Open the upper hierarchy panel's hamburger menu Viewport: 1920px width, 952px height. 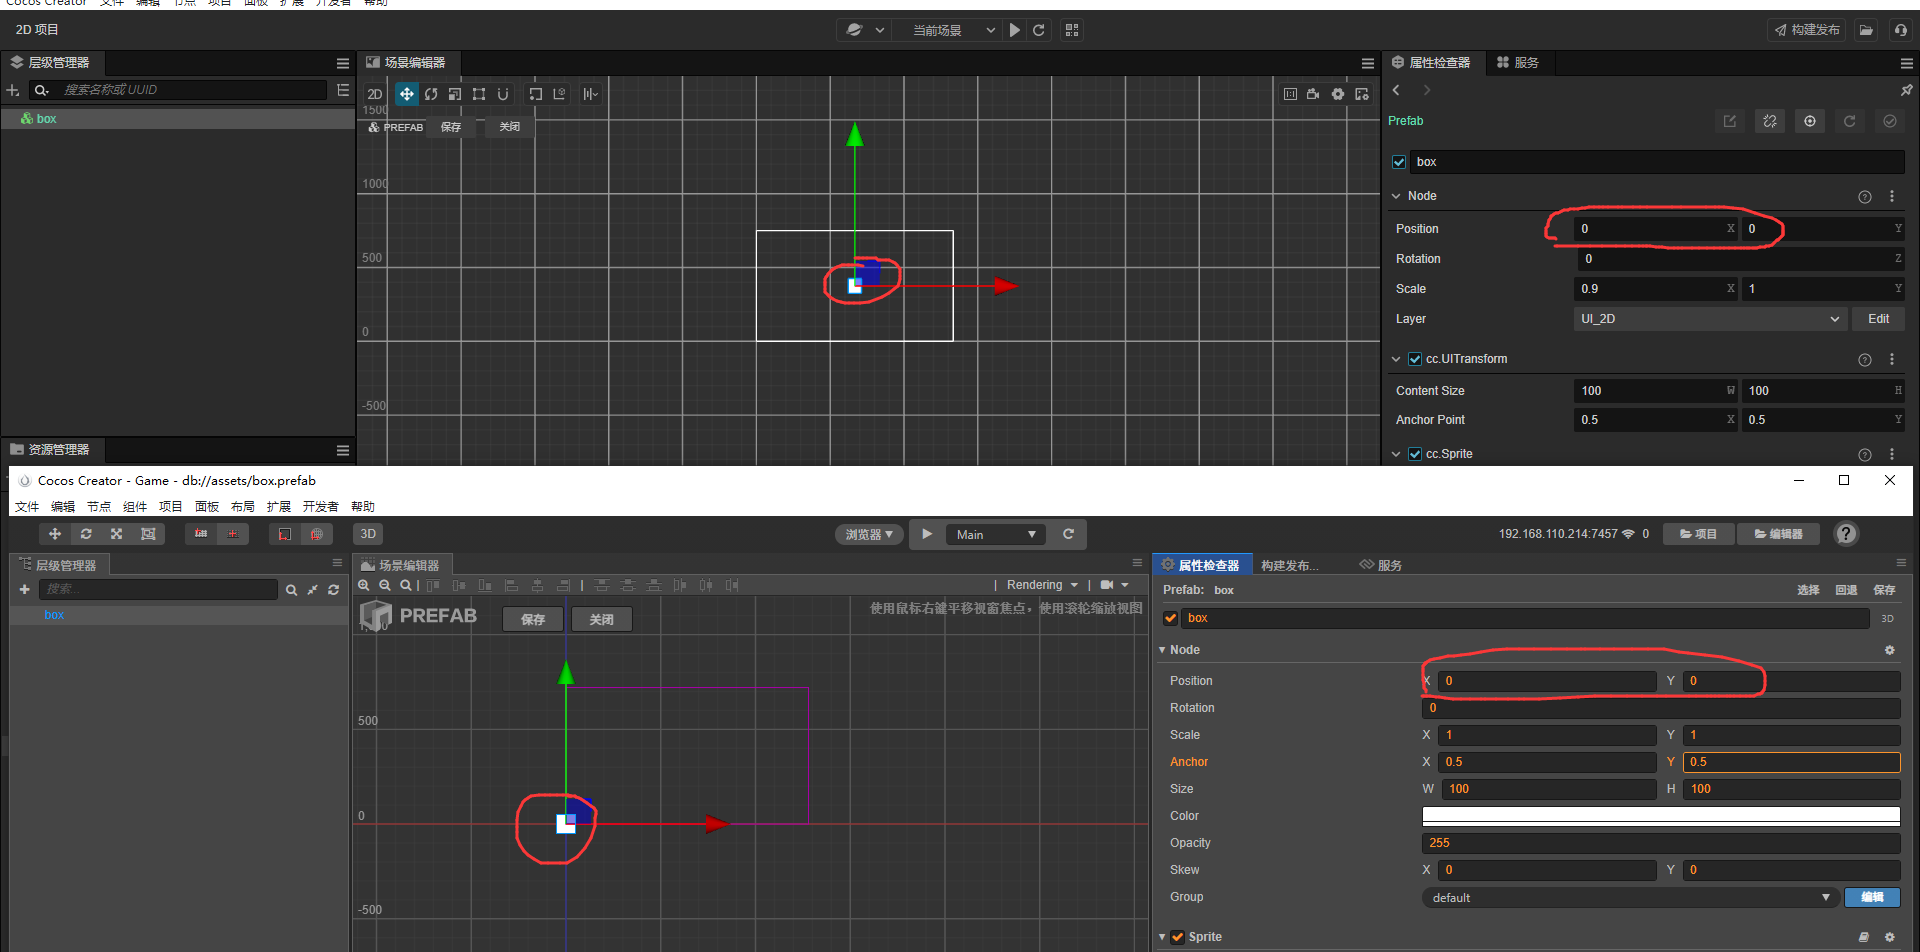343,63
